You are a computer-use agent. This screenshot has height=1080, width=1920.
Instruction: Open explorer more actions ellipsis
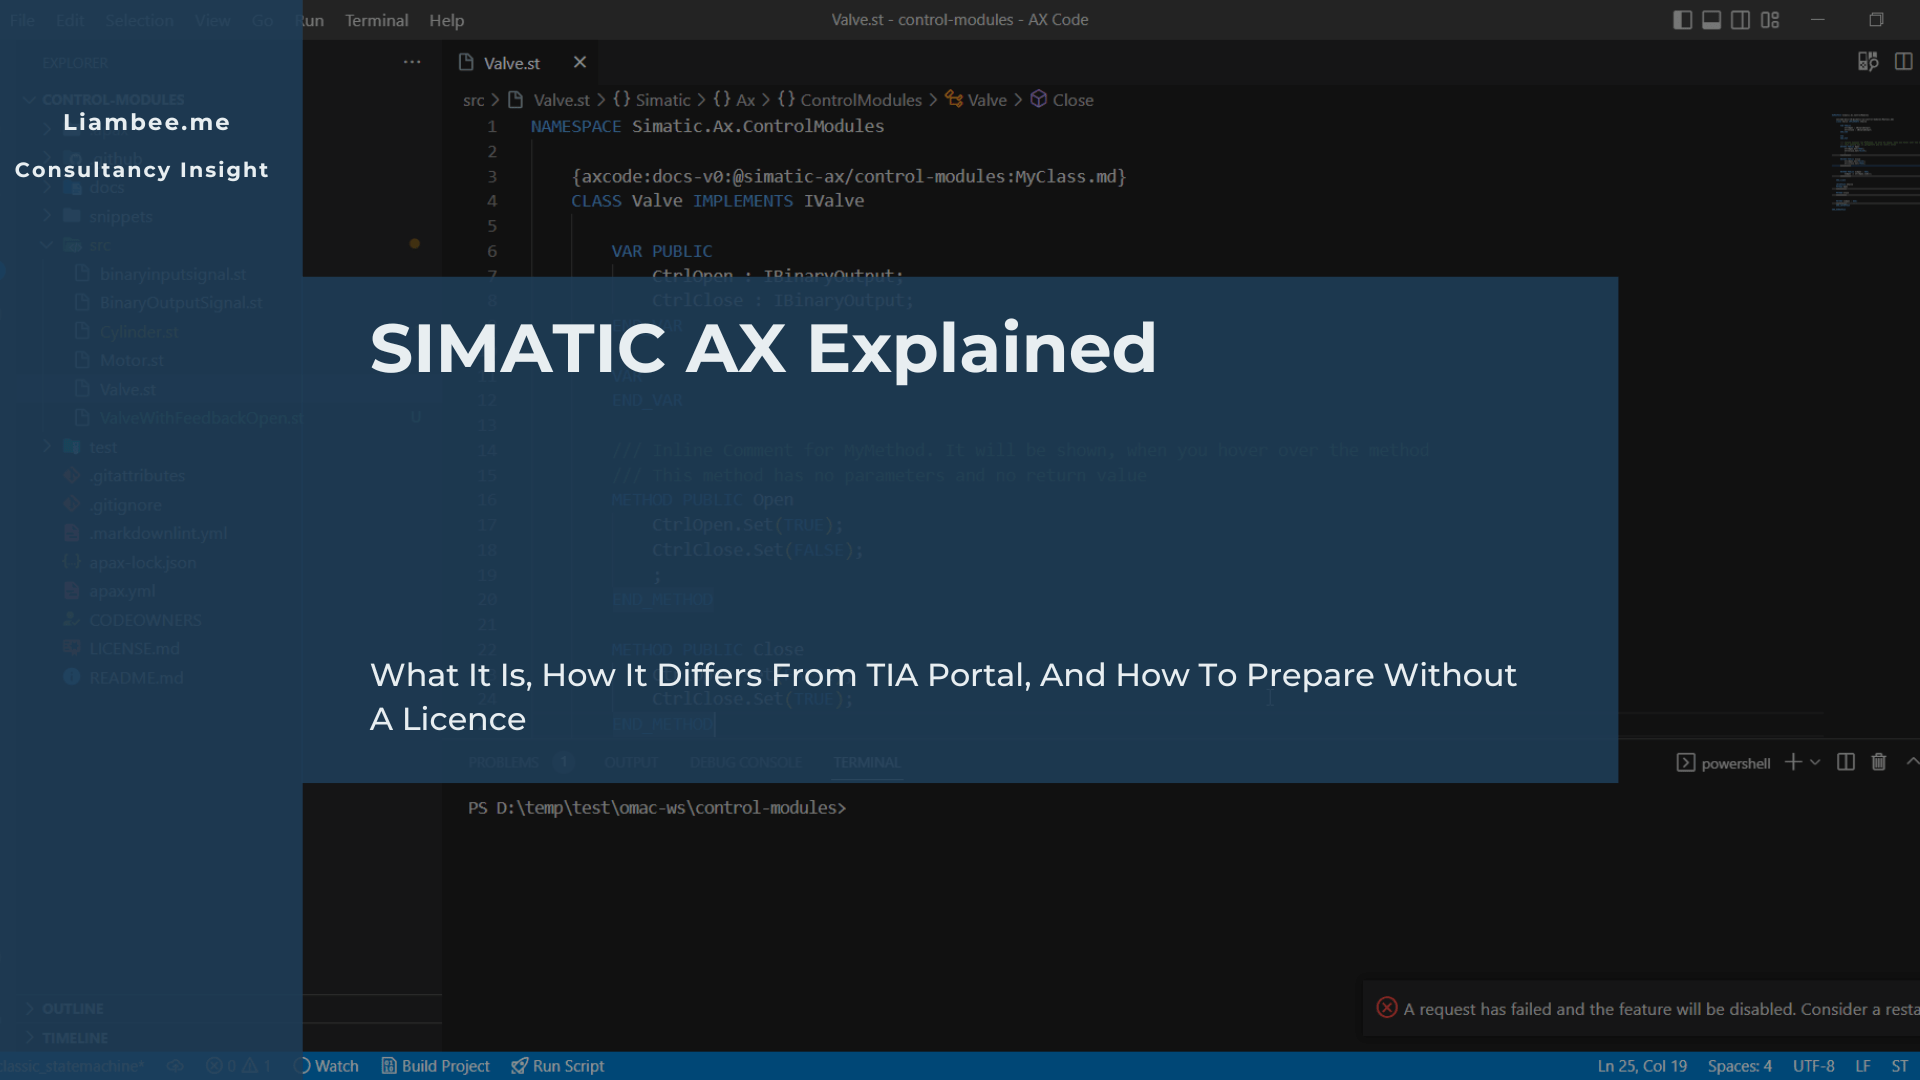tap(412, 62)
